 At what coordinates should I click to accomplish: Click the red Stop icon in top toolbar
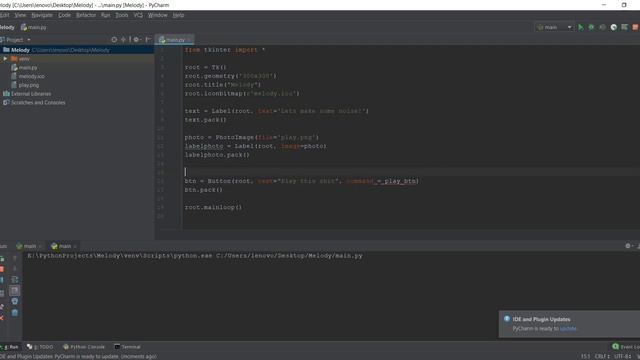(x=635, y=27)
